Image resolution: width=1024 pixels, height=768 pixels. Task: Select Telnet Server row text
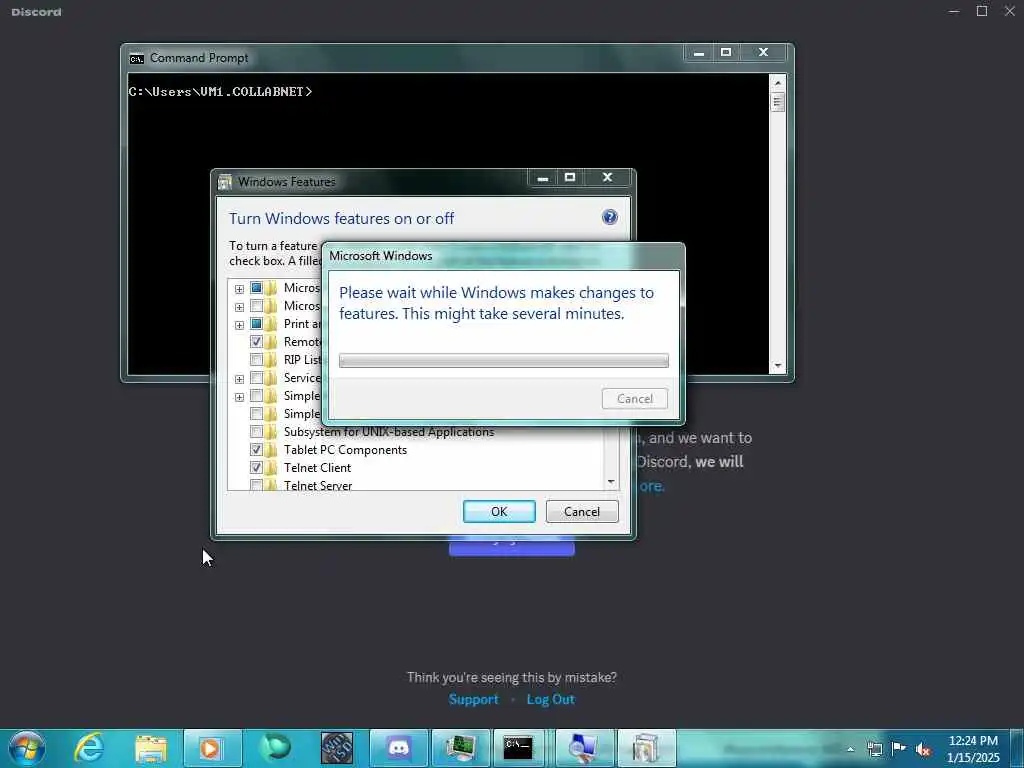pyautogui.click(x=318, y=485)
